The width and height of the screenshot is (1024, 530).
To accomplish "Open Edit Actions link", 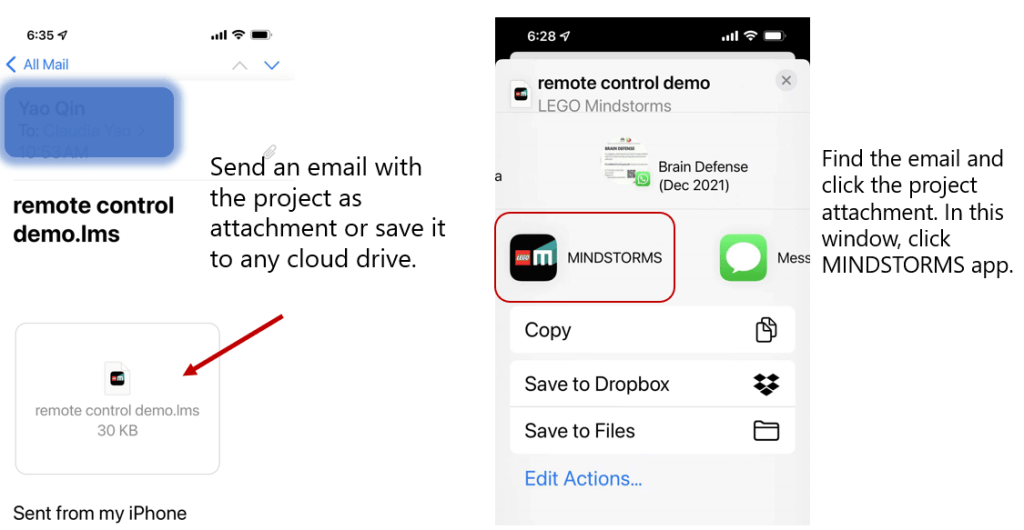I will pyautogui.click(x=583, y=479).
